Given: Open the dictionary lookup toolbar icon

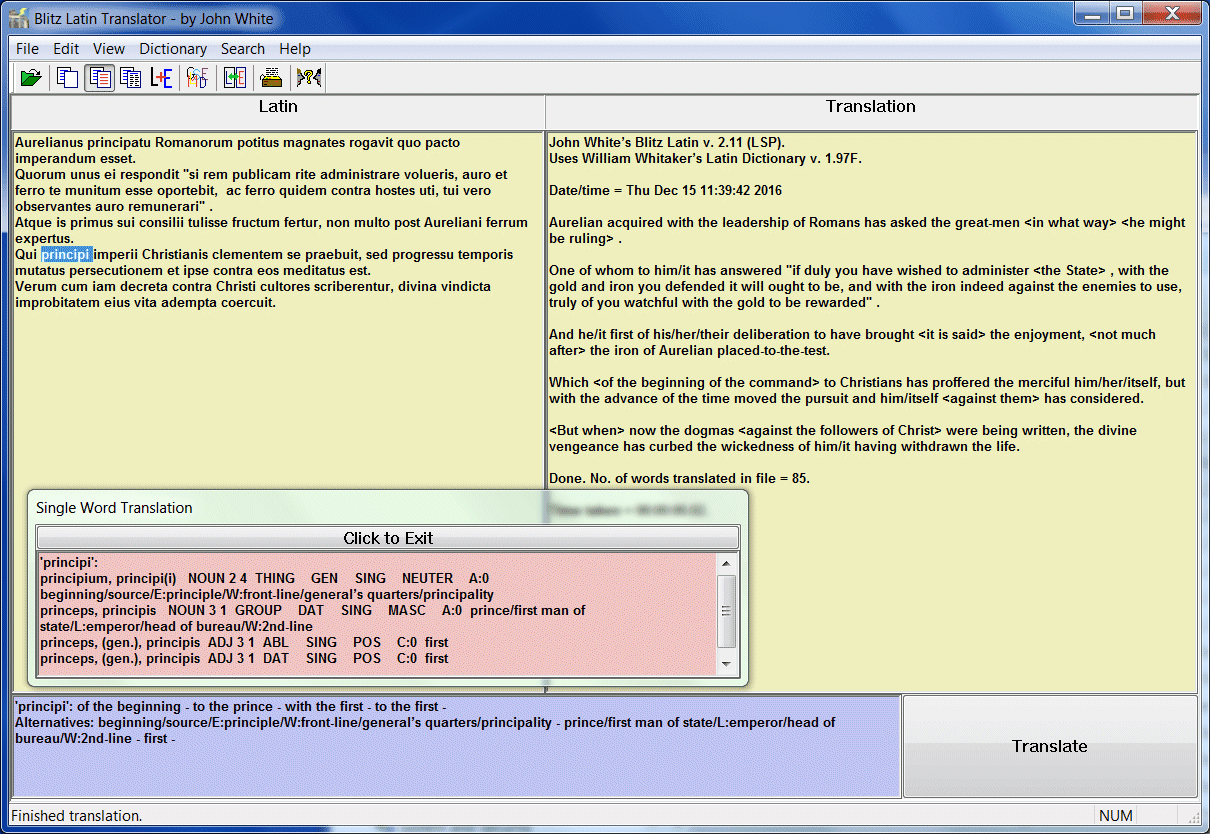Looking at the screenshot, I should point(197,77).
